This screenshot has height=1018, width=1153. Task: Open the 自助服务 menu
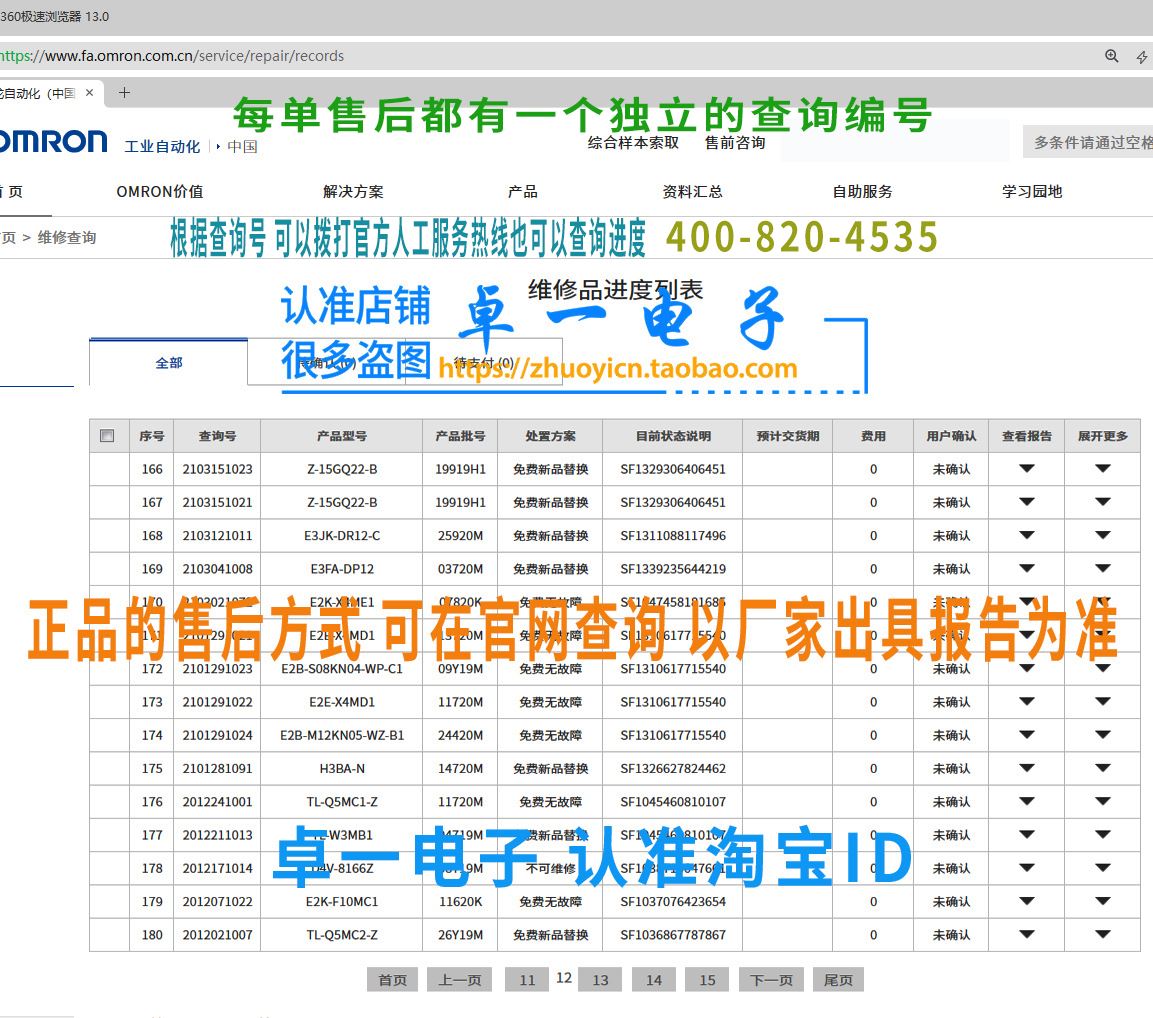pyautogui.click(x=862, y=192)
